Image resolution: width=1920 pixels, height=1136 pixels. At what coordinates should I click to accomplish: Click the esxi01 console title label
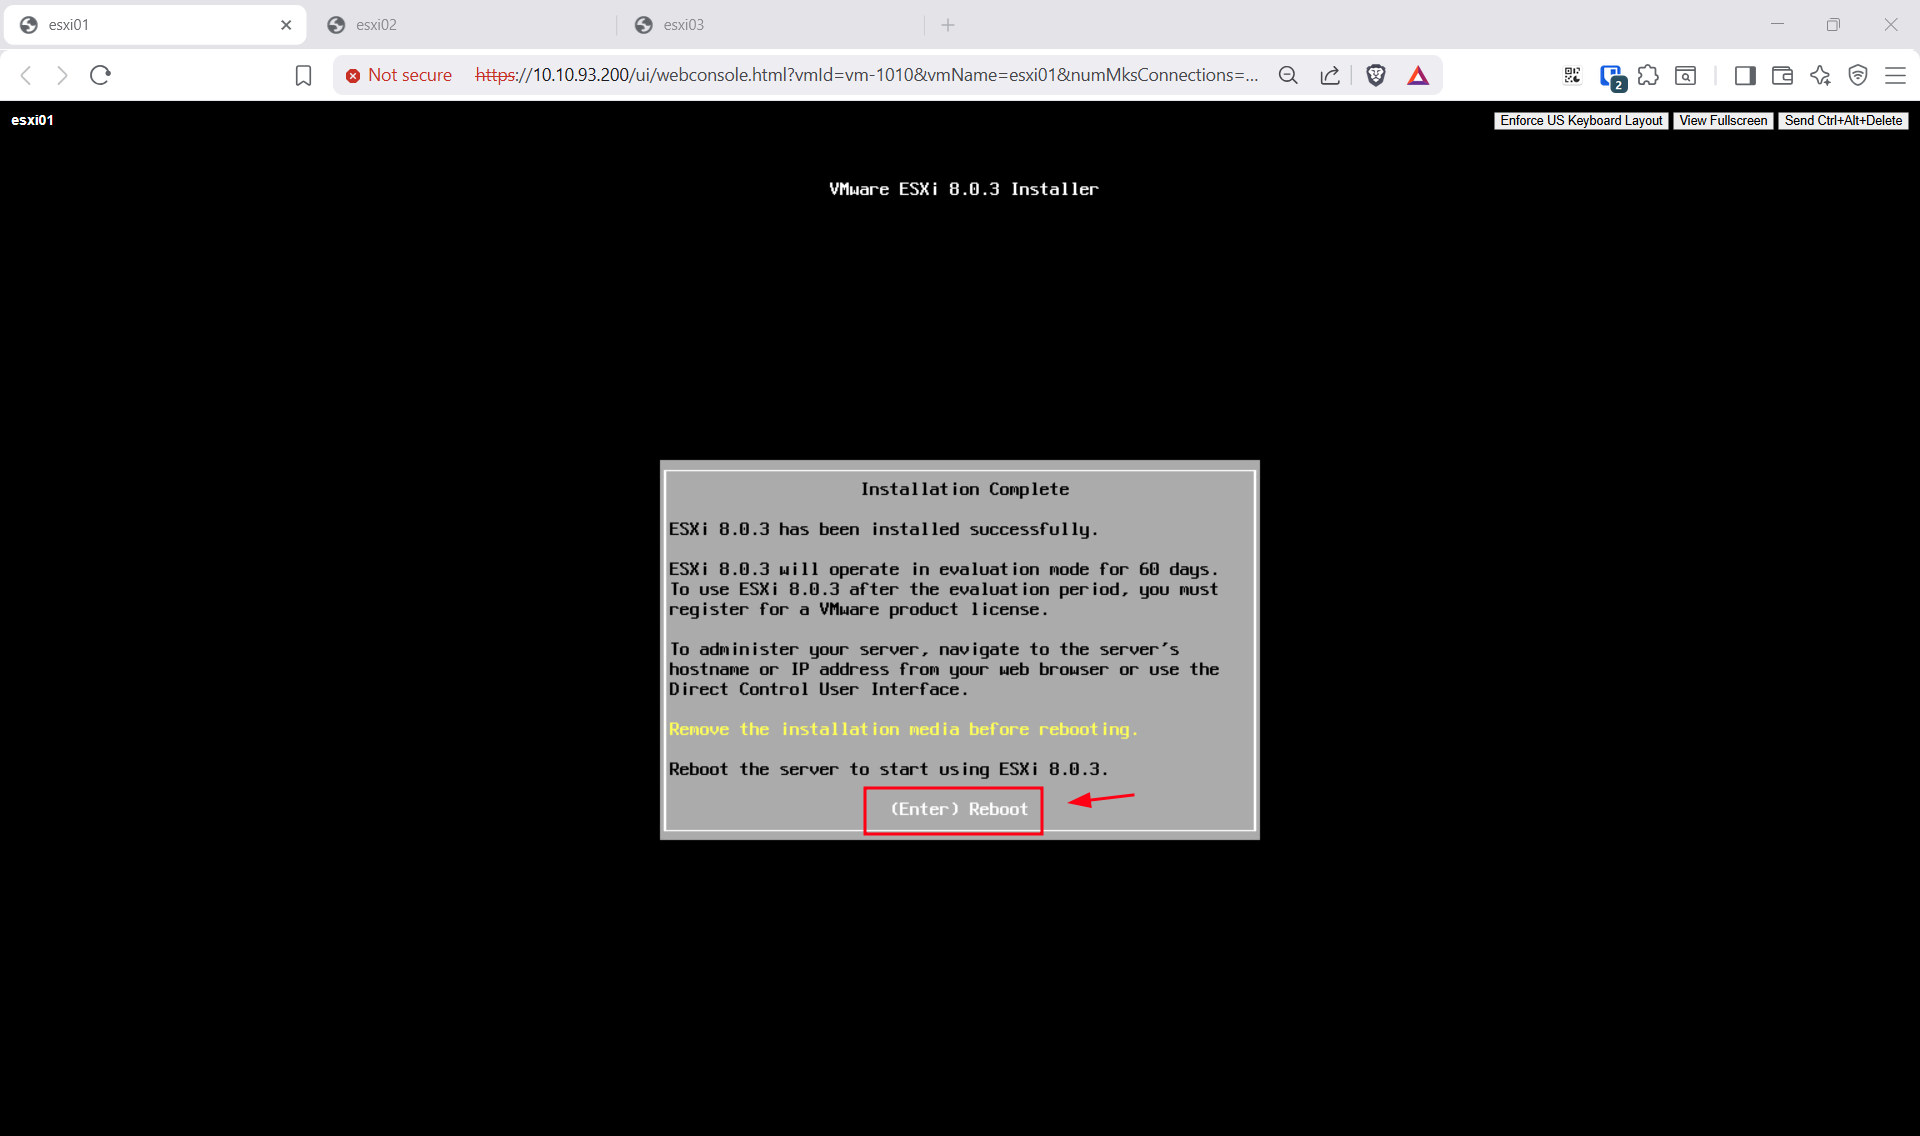coord(32,120)
